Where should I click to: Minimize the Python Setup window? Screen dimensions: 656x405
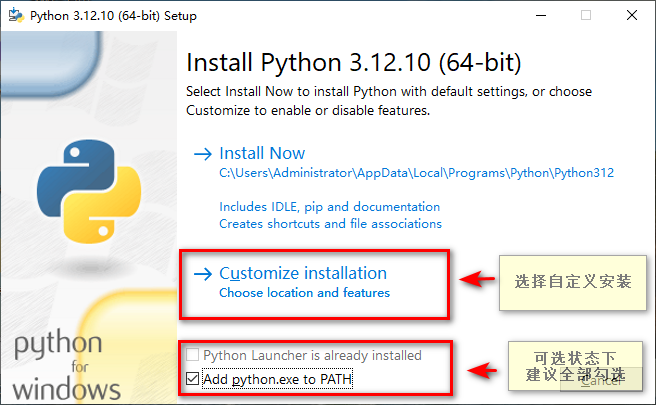pyautogui.click(x=541, y=15)
